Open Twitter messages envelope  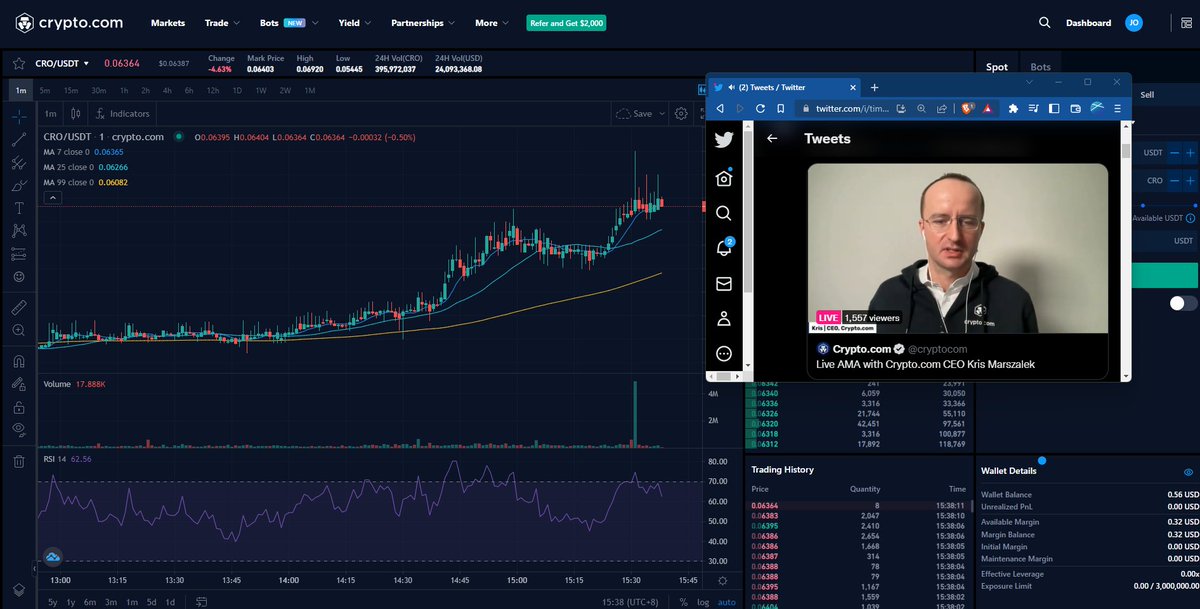pos(724,284)
